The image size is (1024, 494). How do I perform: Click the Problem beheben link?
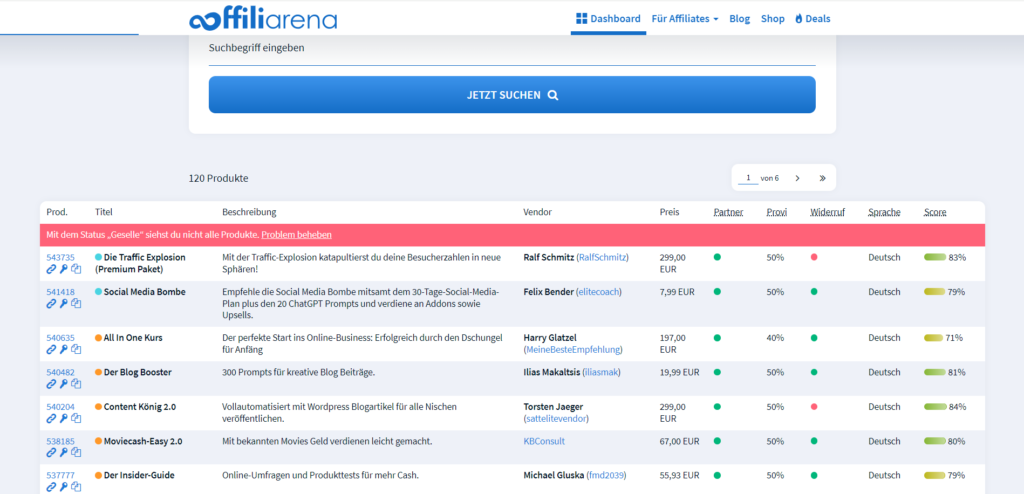point(296,235)
